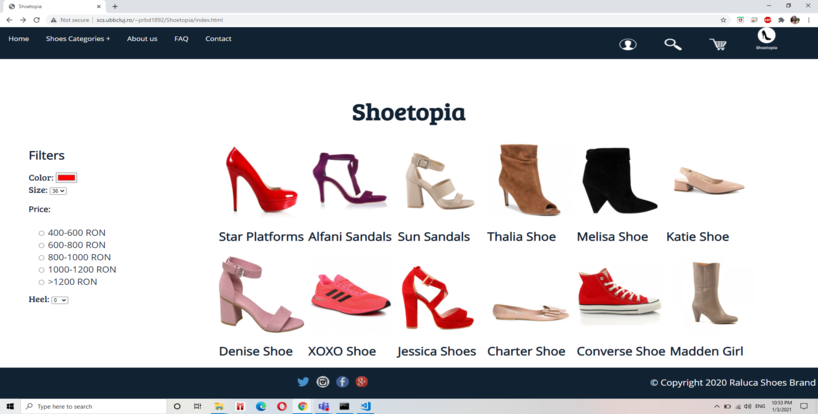Viewport: 818px width, 414px height.
Task: Open the new tab plus button
Action: pyautogui.click(x=115, y=6)
